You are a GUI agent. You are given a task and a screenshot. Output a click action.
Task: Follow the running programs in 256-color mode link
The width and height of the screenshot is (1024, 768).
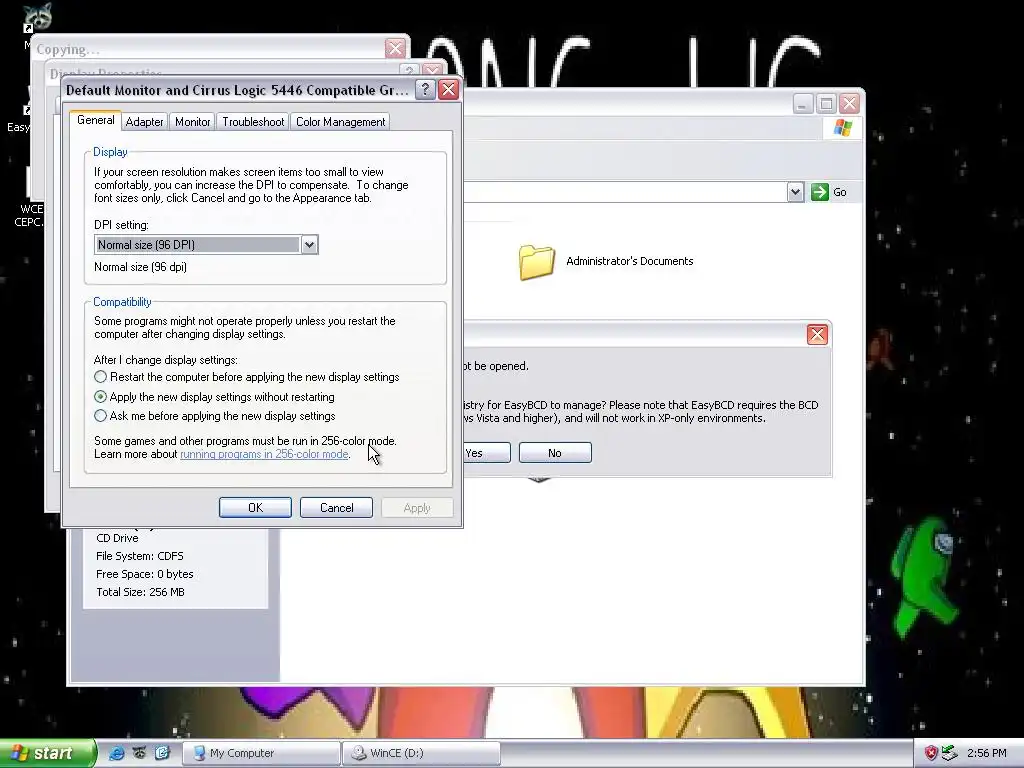pos(264,454)
